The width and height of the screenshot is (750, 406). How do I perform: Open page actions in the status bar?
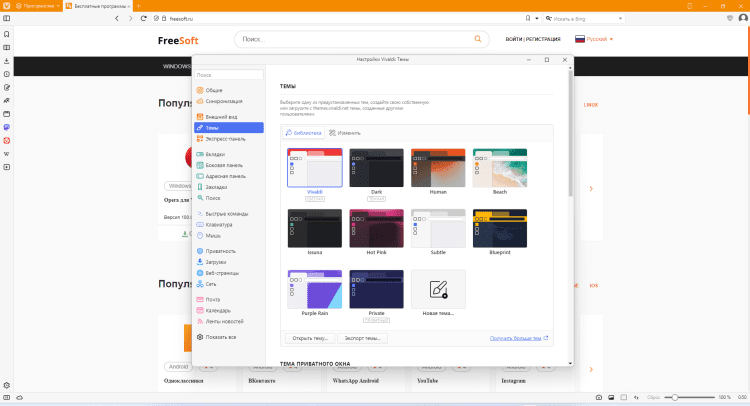[x=636, y=397]
